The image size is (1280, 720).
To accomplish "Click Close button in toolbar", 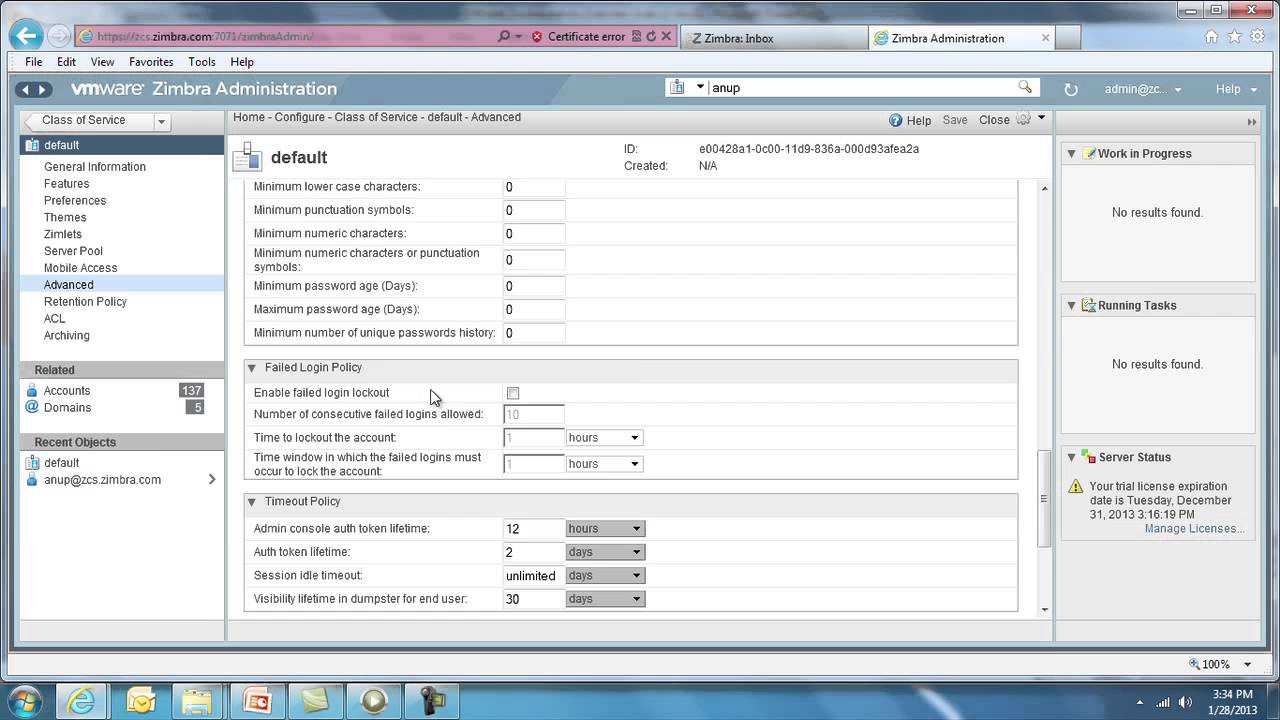I will point(994,120).
